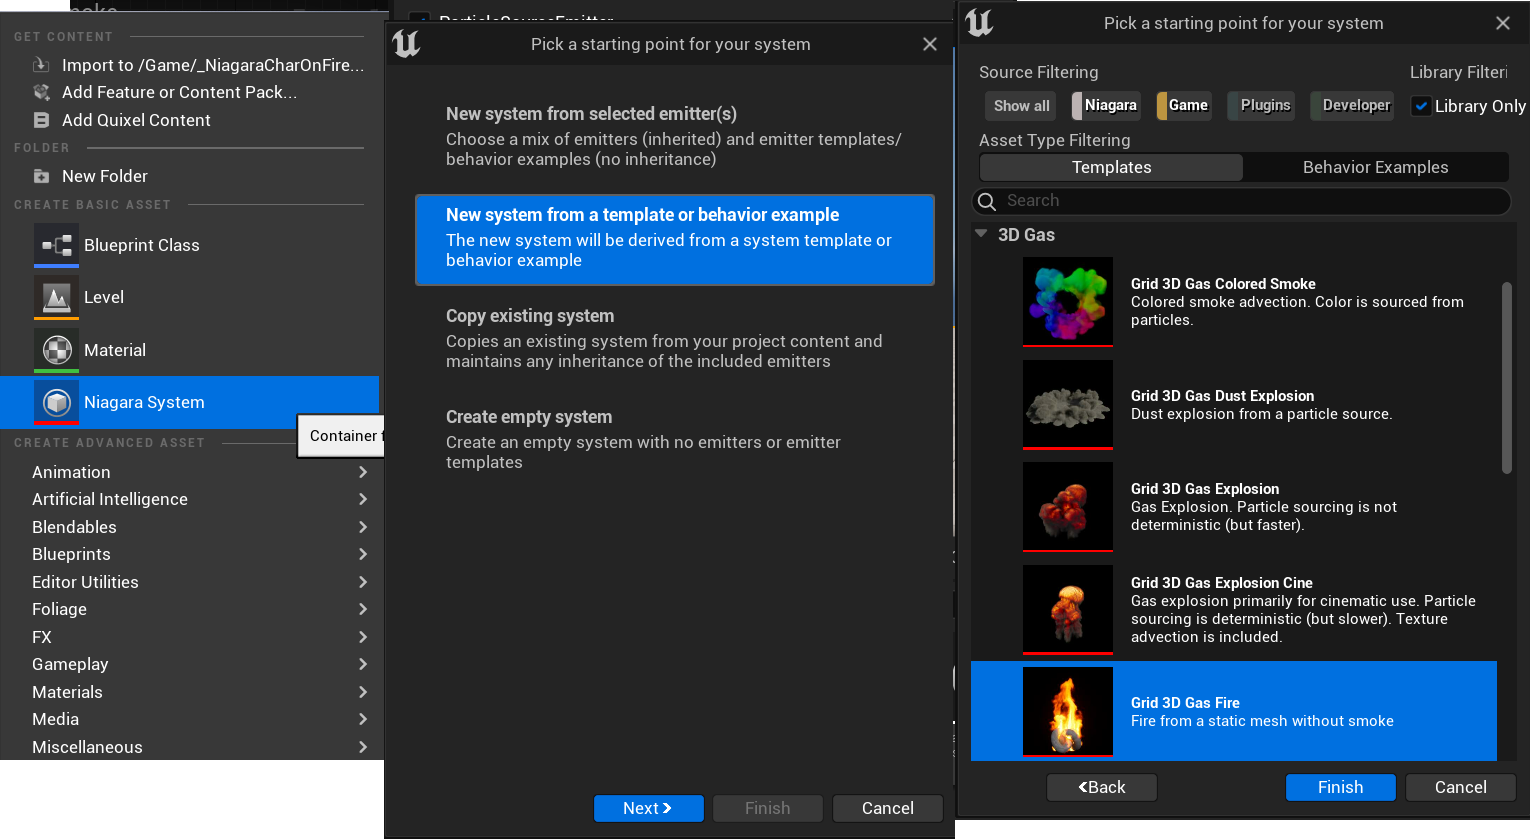This screenshot has height=839, width=1530.
Task: Click the New Folder icon
Action: (41, 176)
